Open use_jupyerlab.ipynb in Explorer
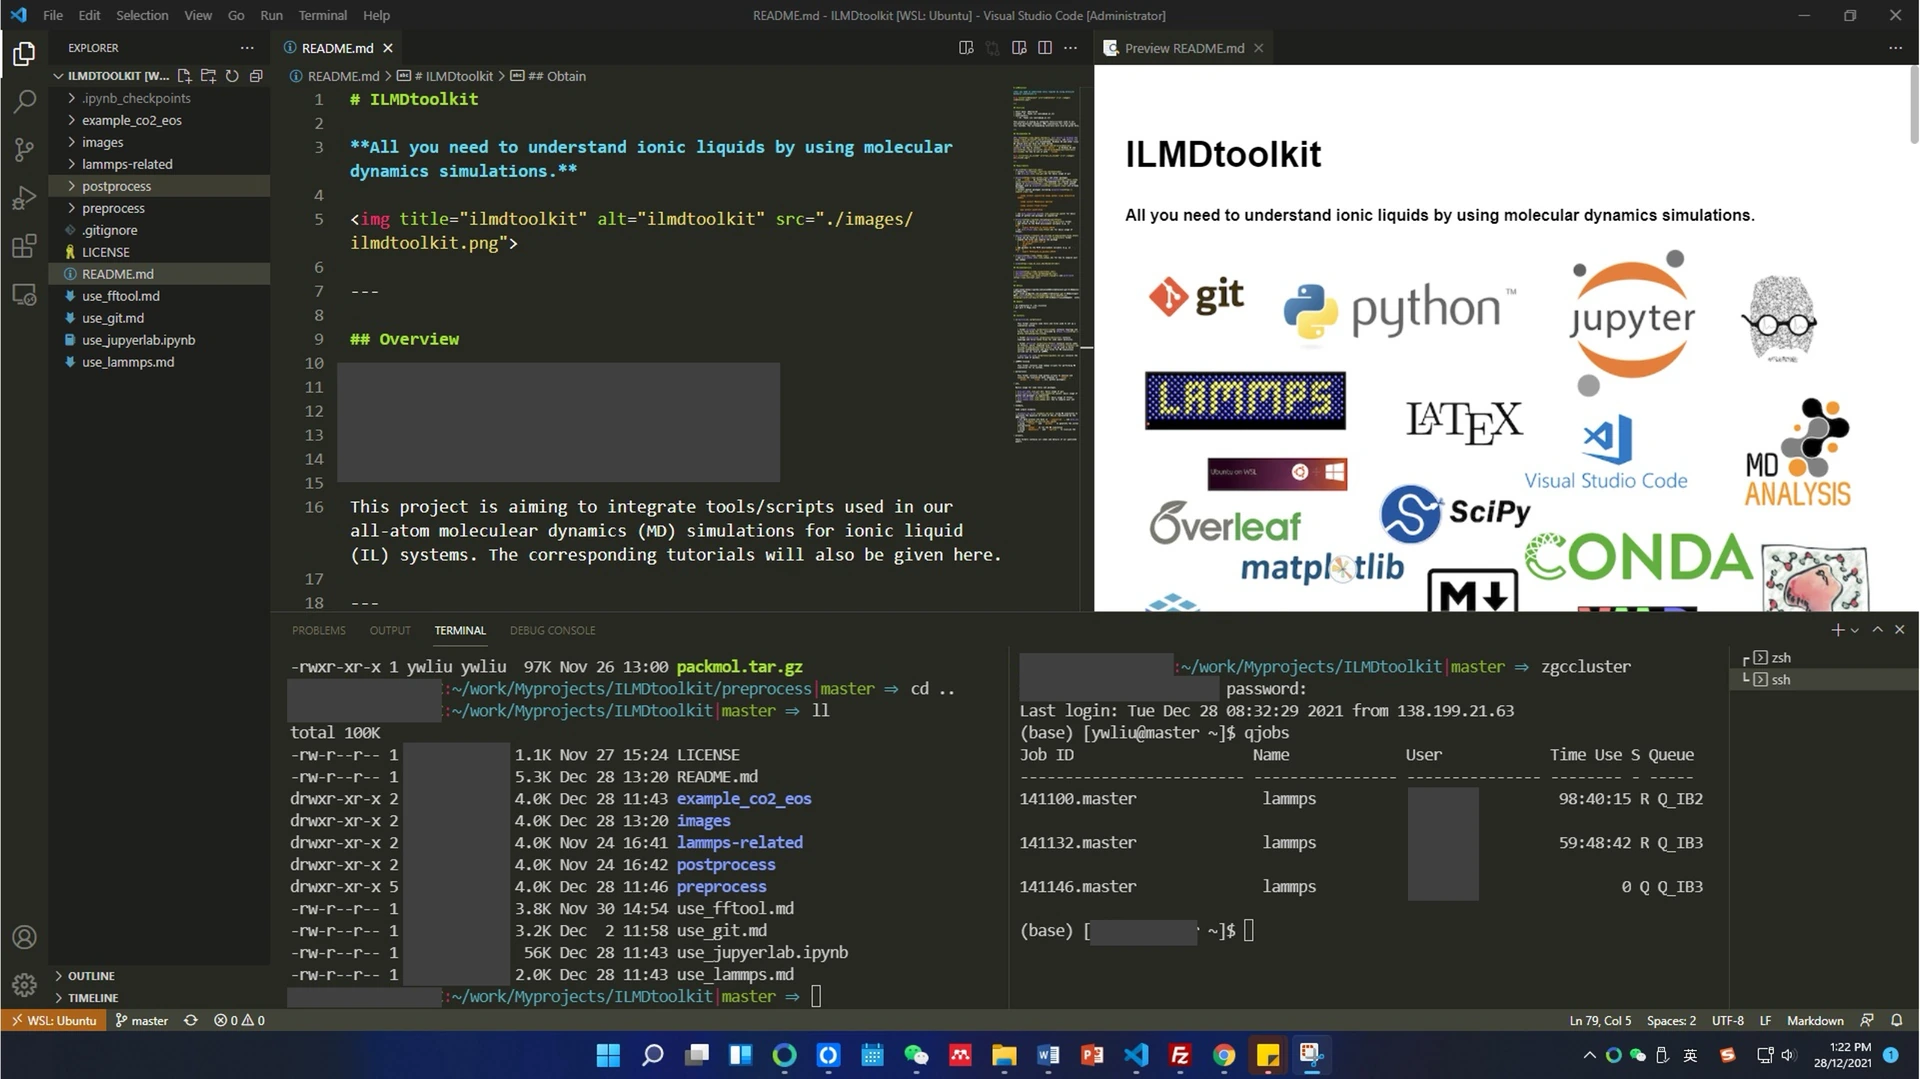 [160, 340]
